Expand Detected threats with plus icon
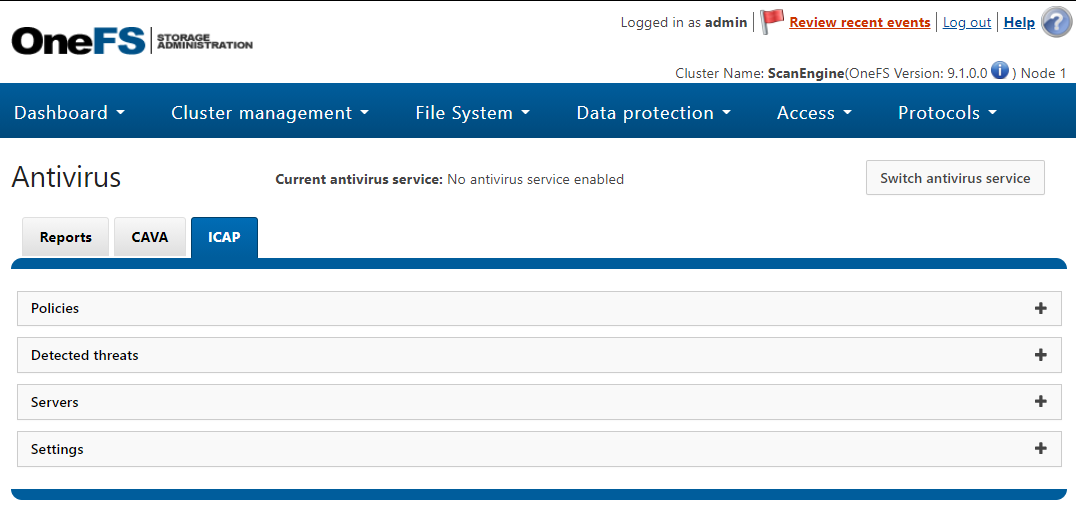 click(x=1041, y=355)
